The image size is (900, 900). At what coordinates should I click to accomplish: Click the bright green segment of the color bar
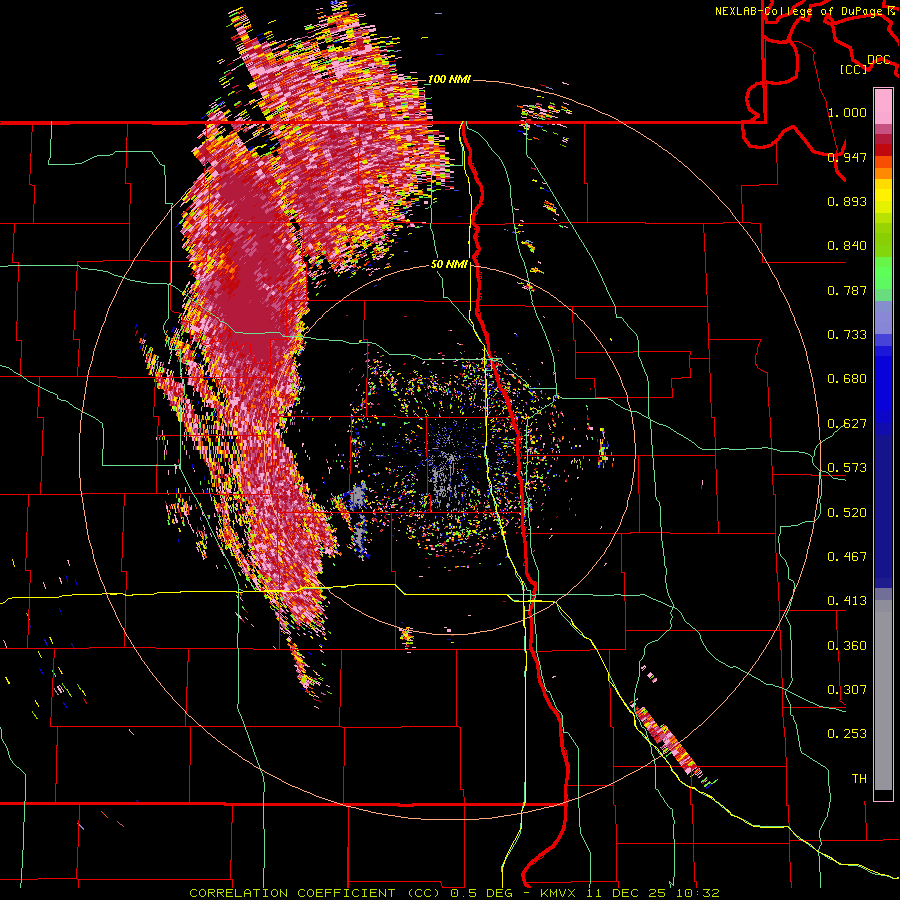tap(883, 273)
